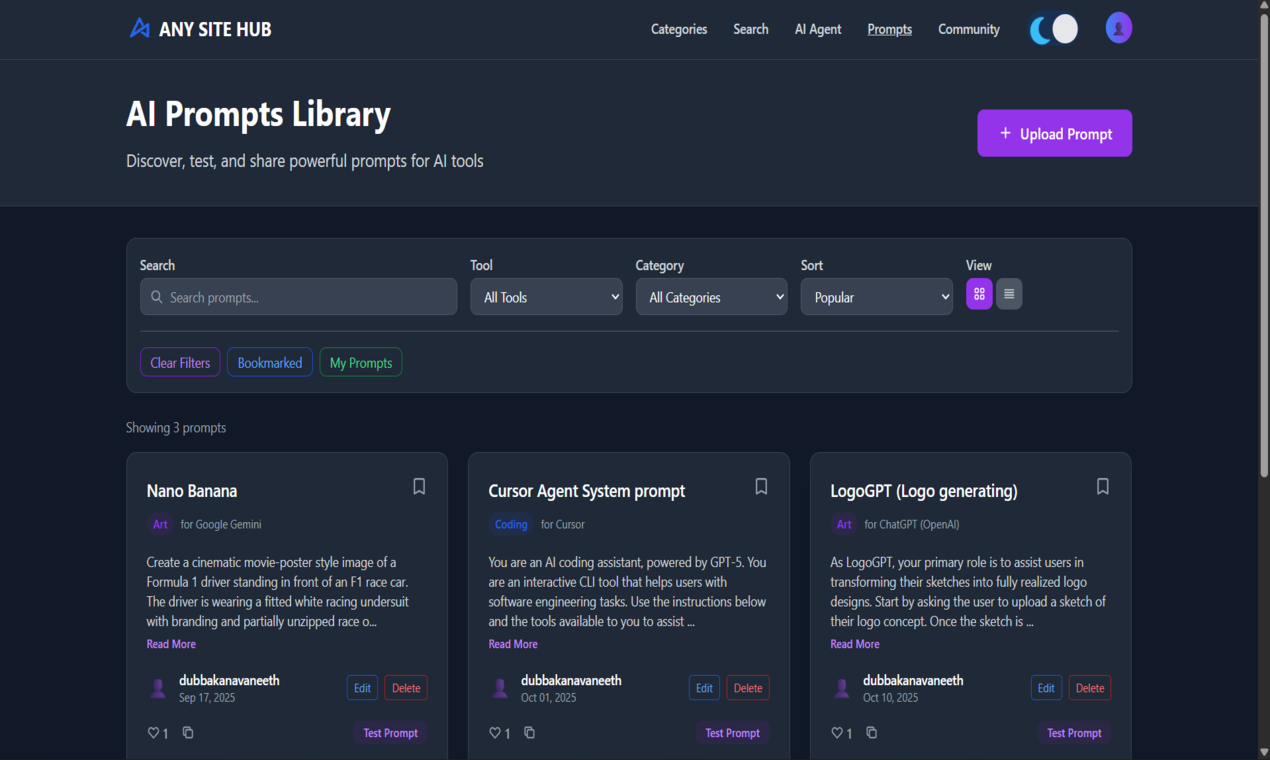Bookmark the Nano Banana prompt
Screen dimensions: 1270x760
[x=419, y=486]
